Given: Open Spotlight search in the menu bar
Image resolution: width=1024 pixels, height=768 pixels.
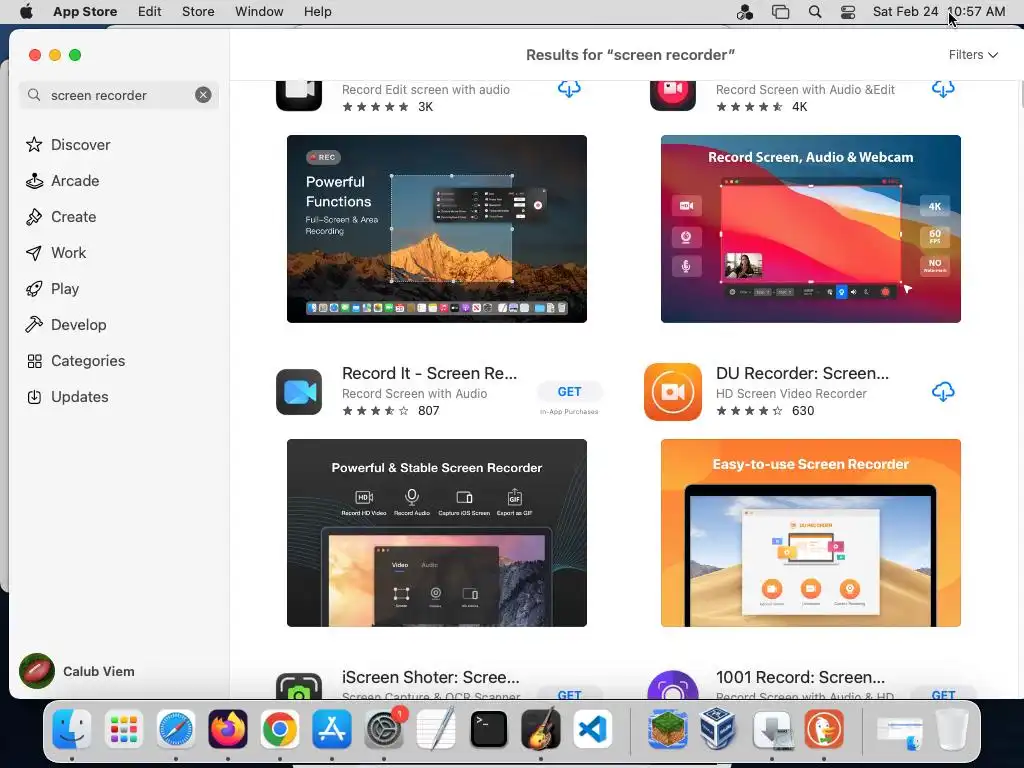Looking at the screenshot, I should pos(814,12).
